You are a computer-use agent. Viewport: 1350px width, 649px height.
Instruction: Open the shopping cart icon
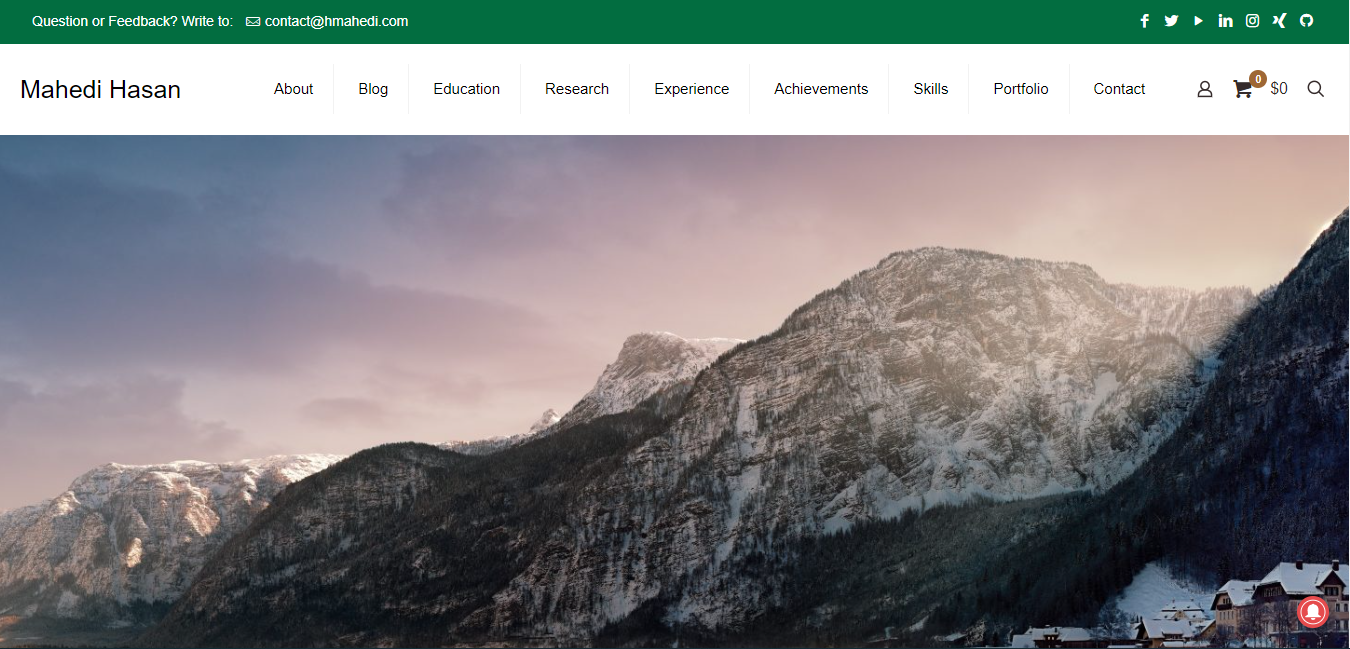coord(1242,89)
